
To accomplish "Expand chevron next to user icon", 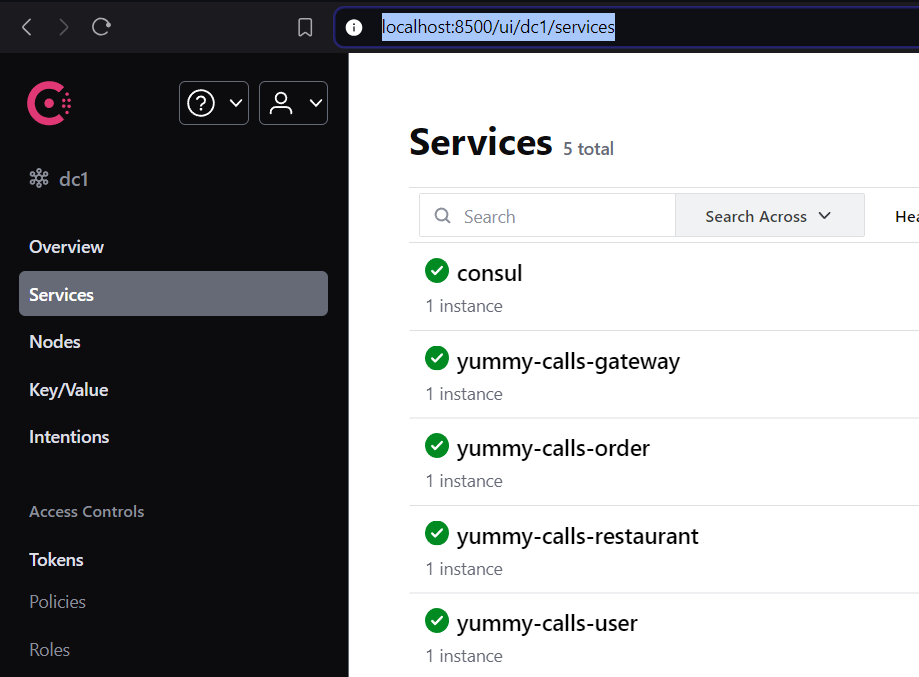I will 316,103.
